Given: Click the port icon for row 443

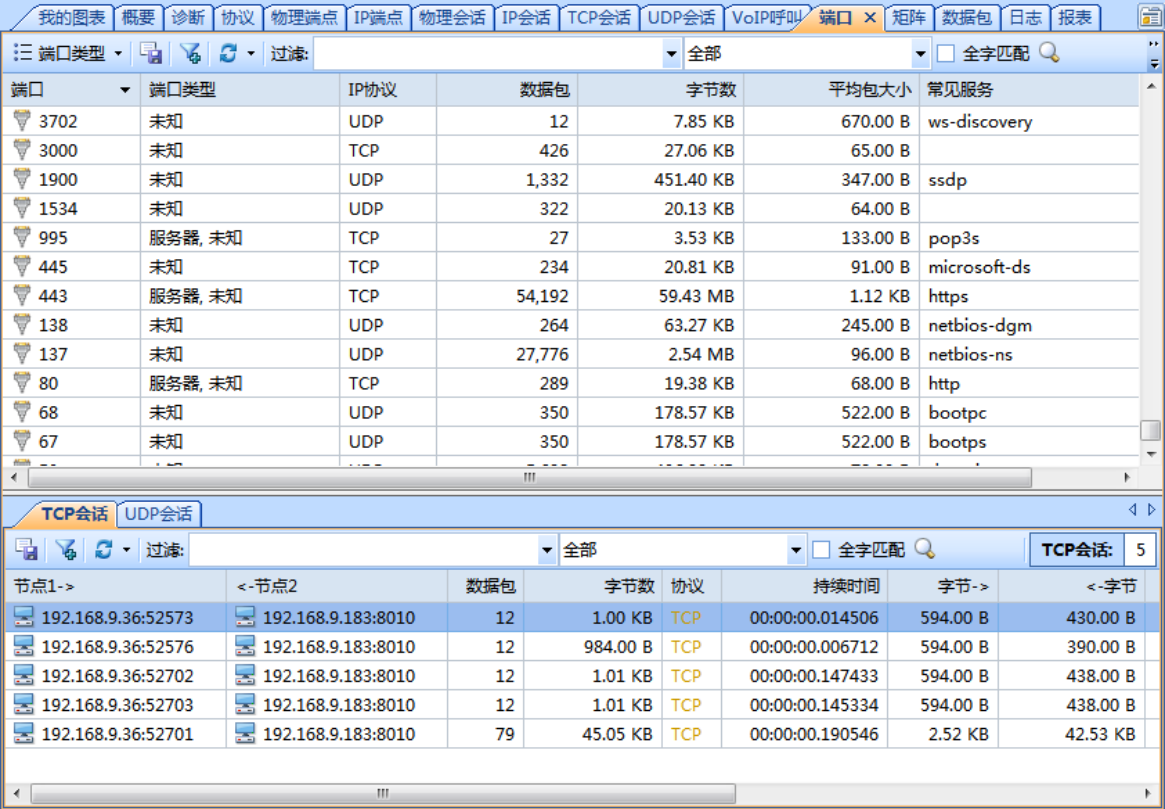Looking at the screenshot, I should [x=22, y=296].
